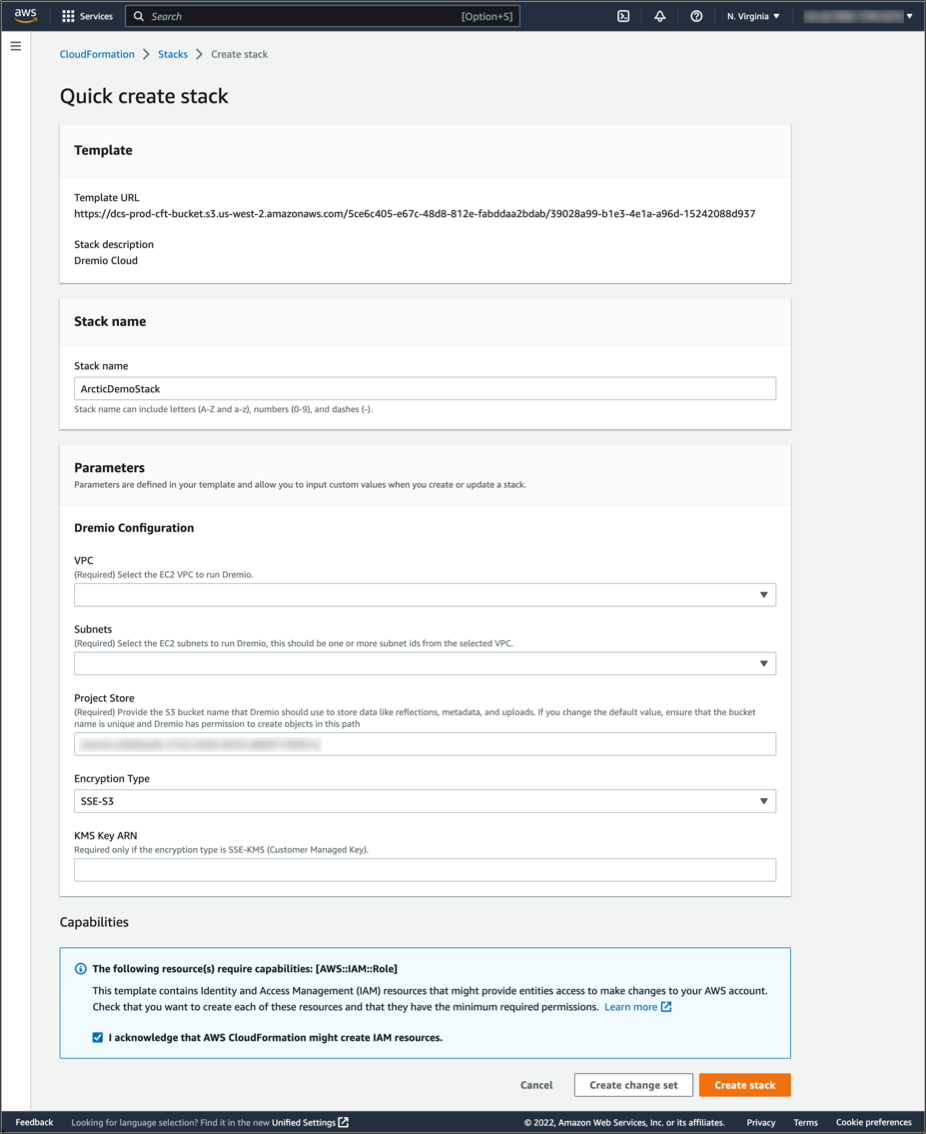Click the search magnifier icon in the search bar
The width and height of the screenshot is (926, 1134).
tap(137, 16)
